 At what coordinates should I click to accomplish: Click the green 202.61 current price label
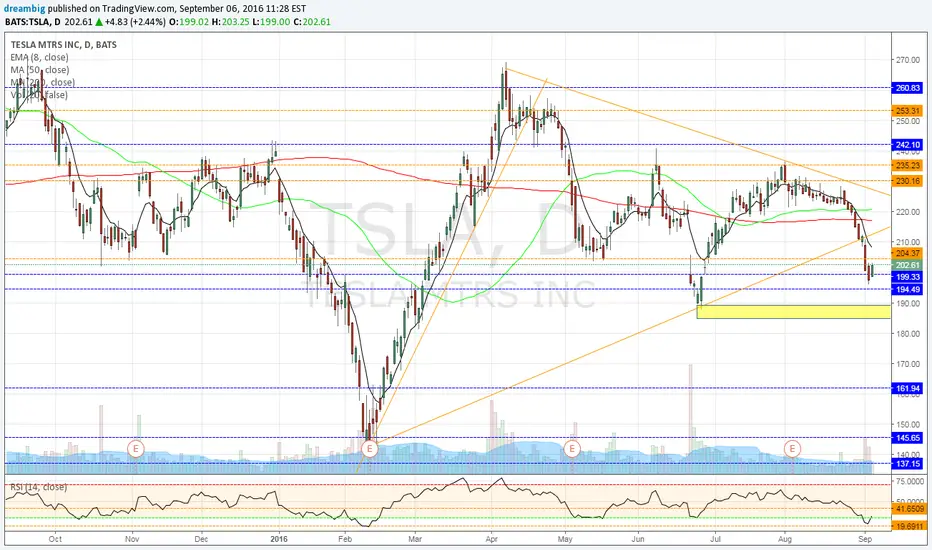click(908, 265)
